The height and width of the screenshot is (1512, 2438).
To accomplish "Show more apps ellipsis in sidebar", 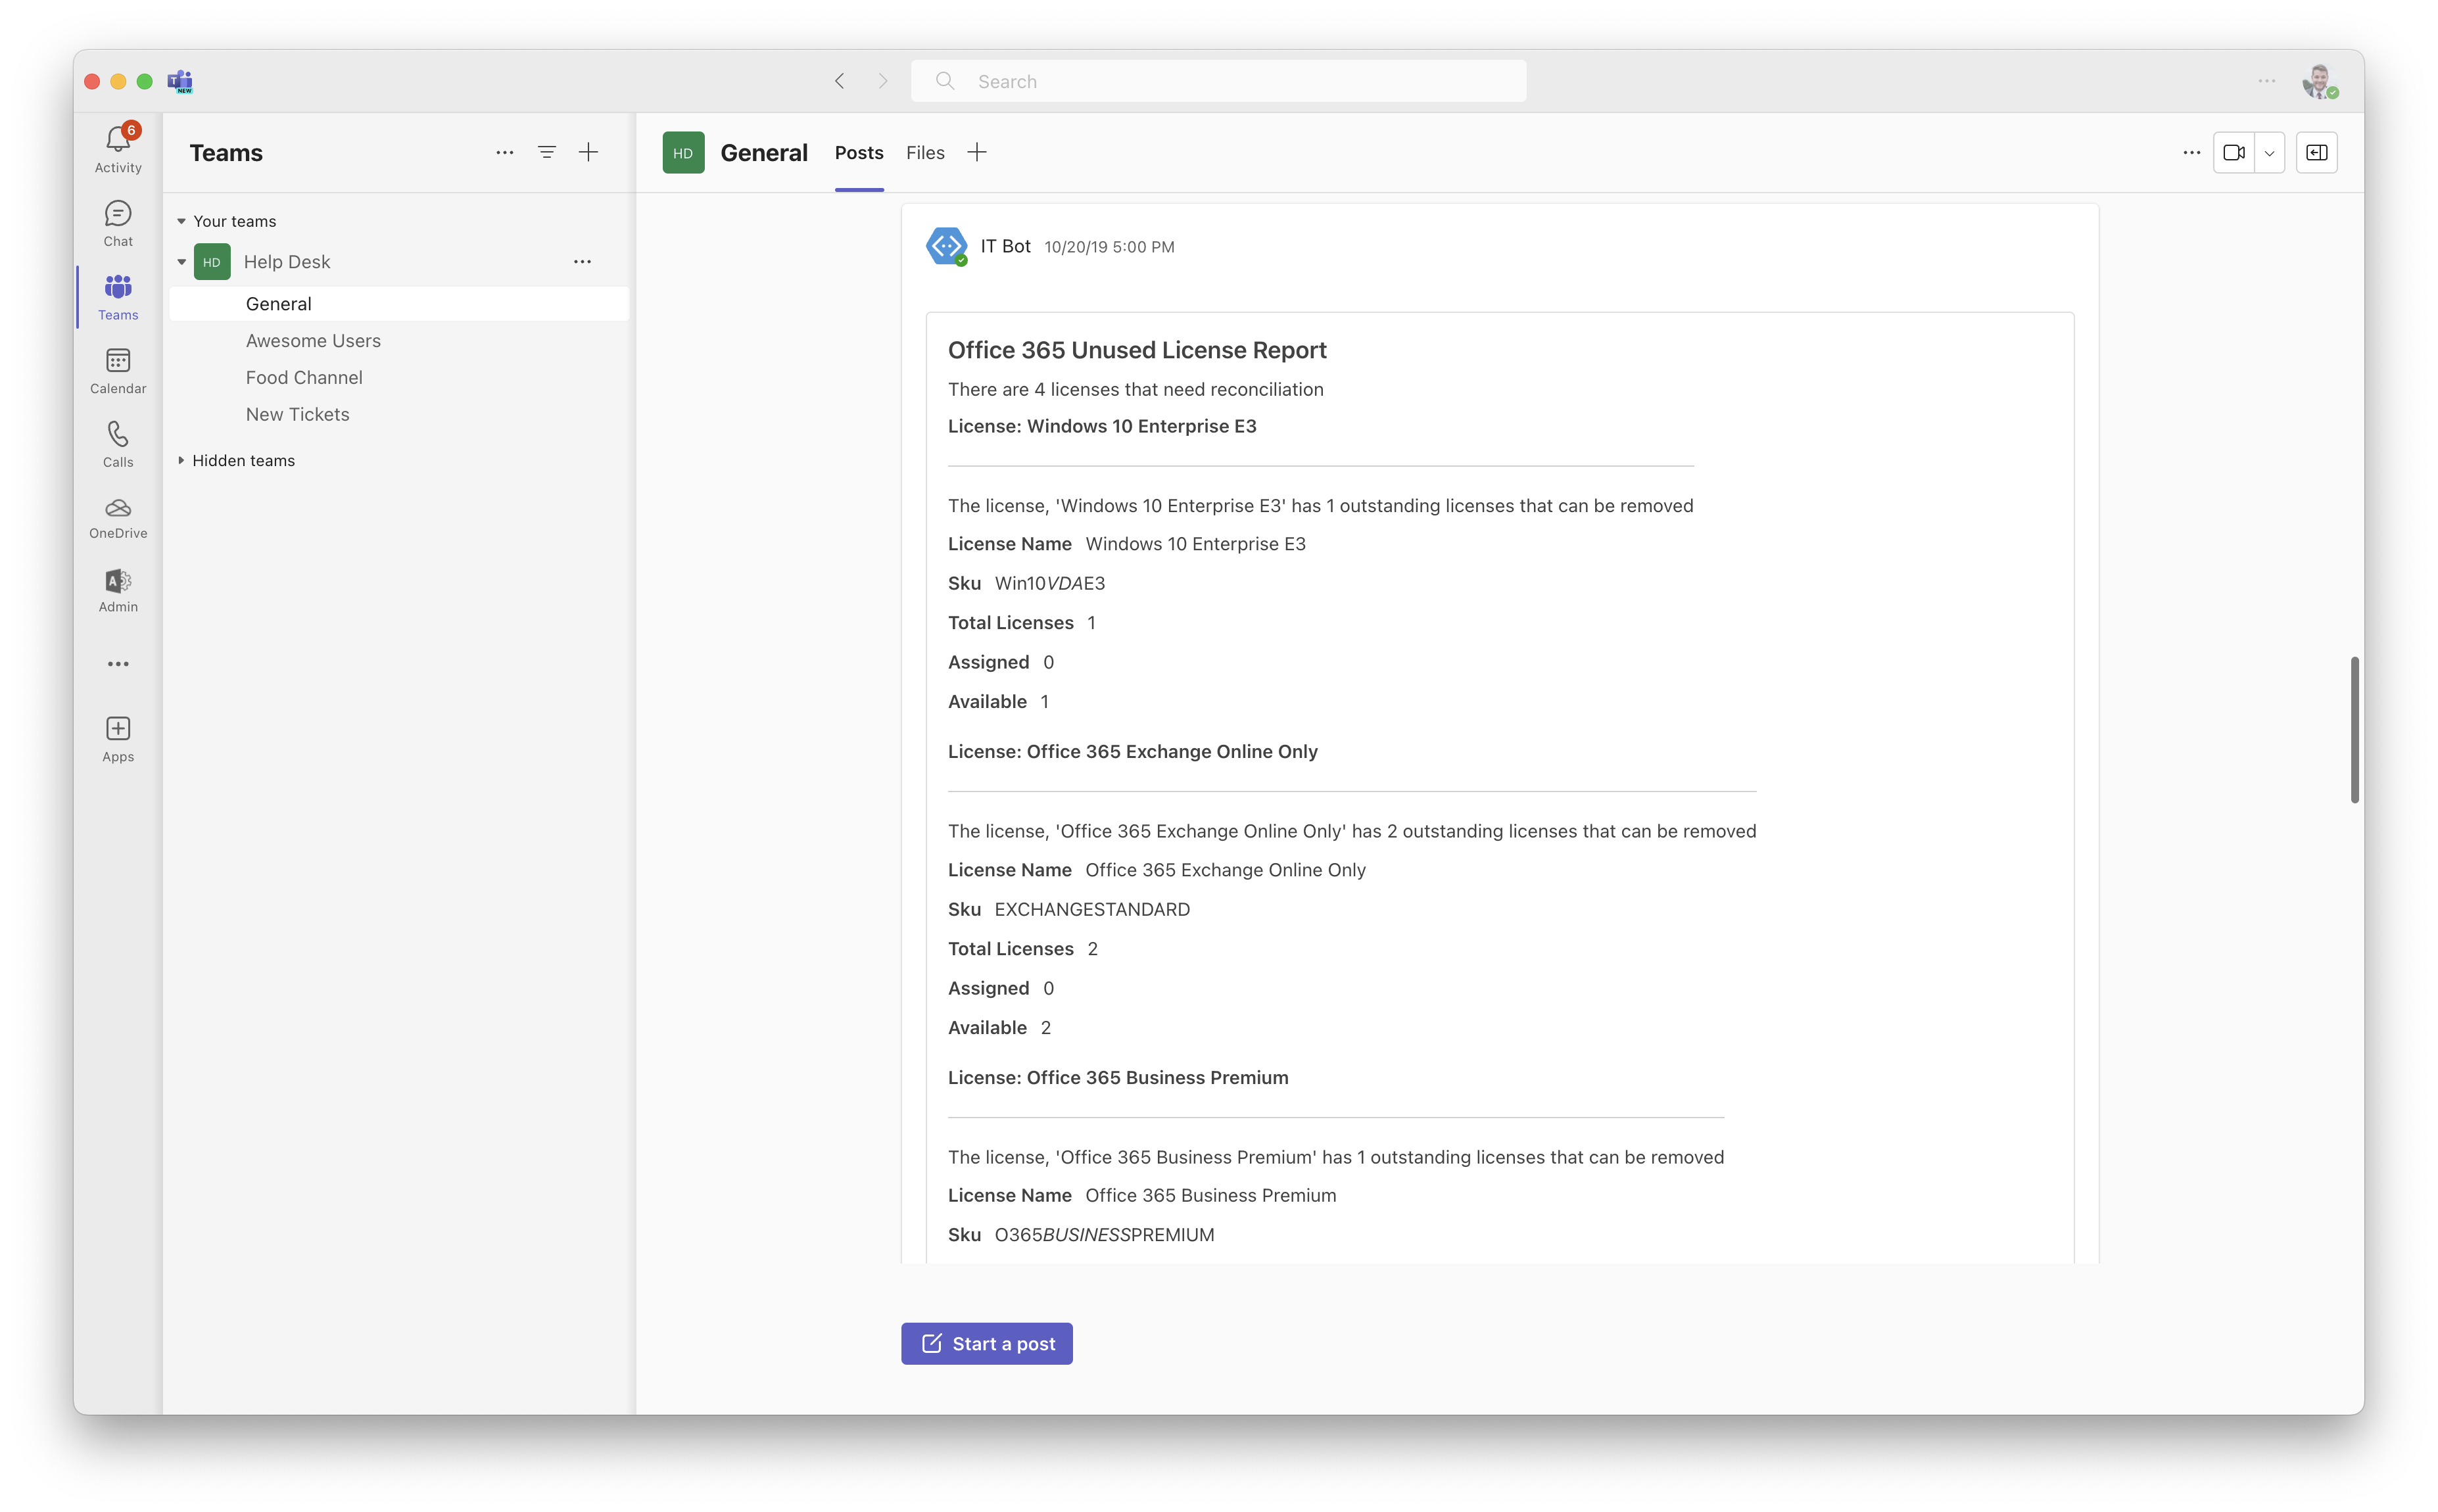I will click(118, 664).
